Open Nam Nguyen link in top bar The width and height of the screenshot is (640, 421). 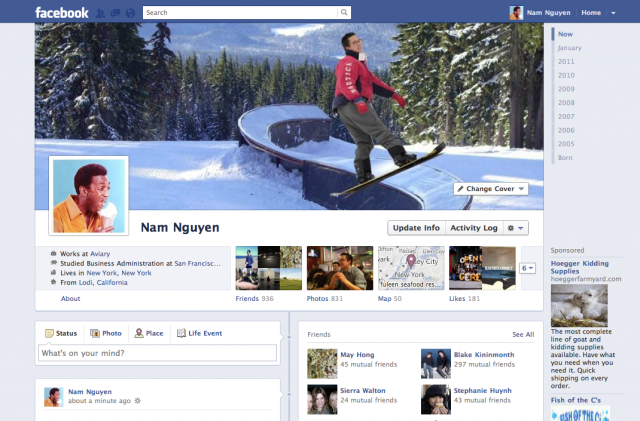coord(548,13)
